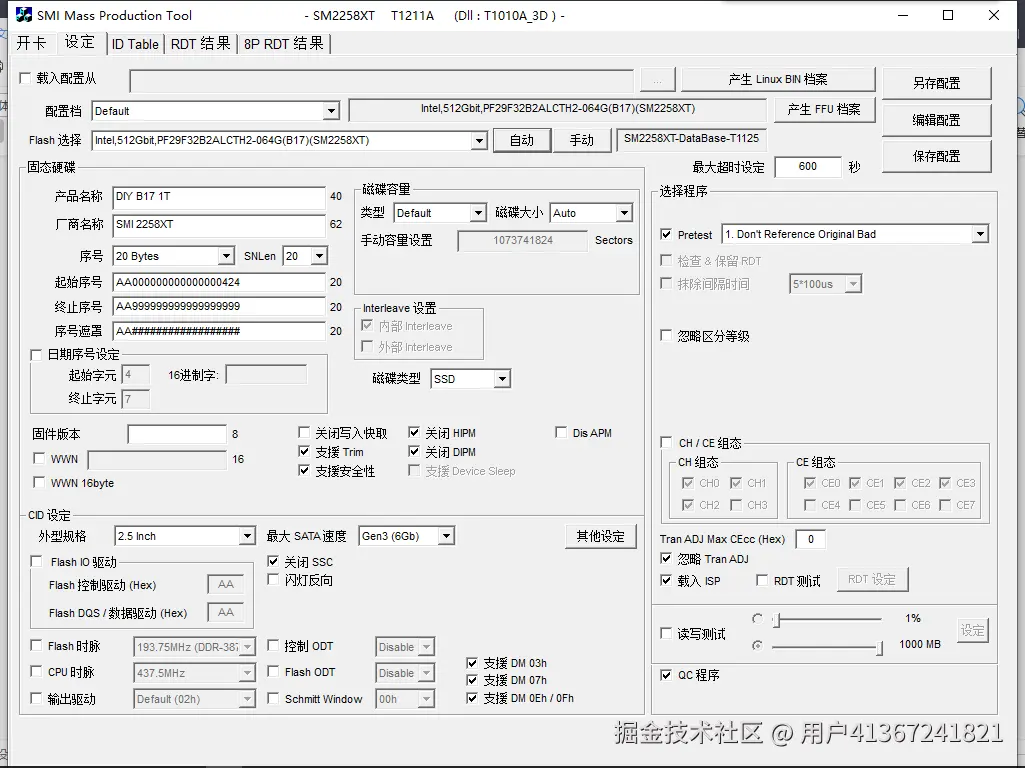Screen dimensions: 1025x768
Task: Open the 磁碟容量 类型 dropdown
Action: click(479, 213)
